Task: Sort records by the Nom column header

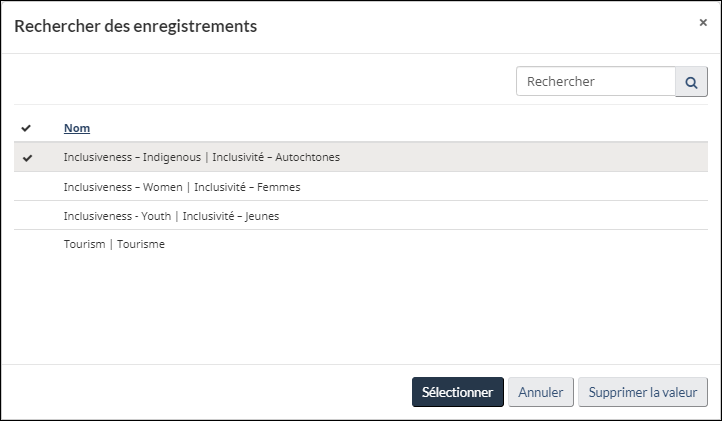Action: (77, 129)
